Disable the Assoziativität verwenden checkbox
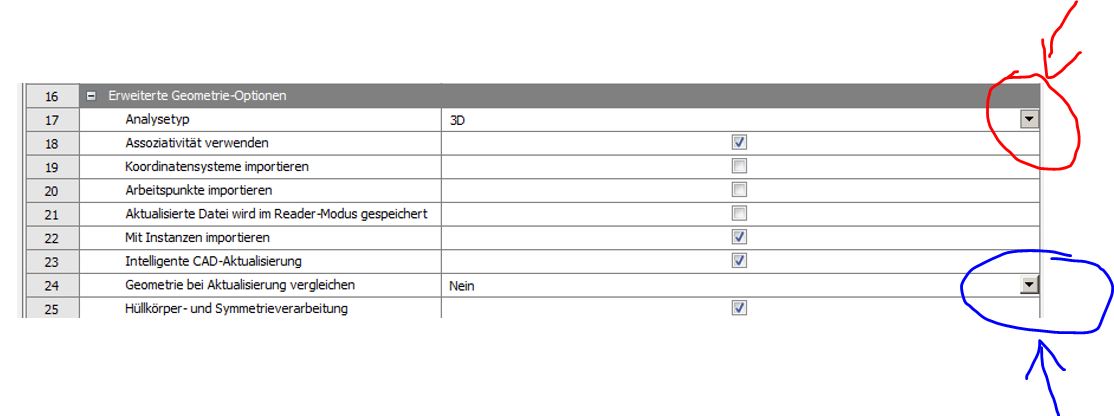The width and height of the screenshot is (1114, 416). tap(739, 143)
